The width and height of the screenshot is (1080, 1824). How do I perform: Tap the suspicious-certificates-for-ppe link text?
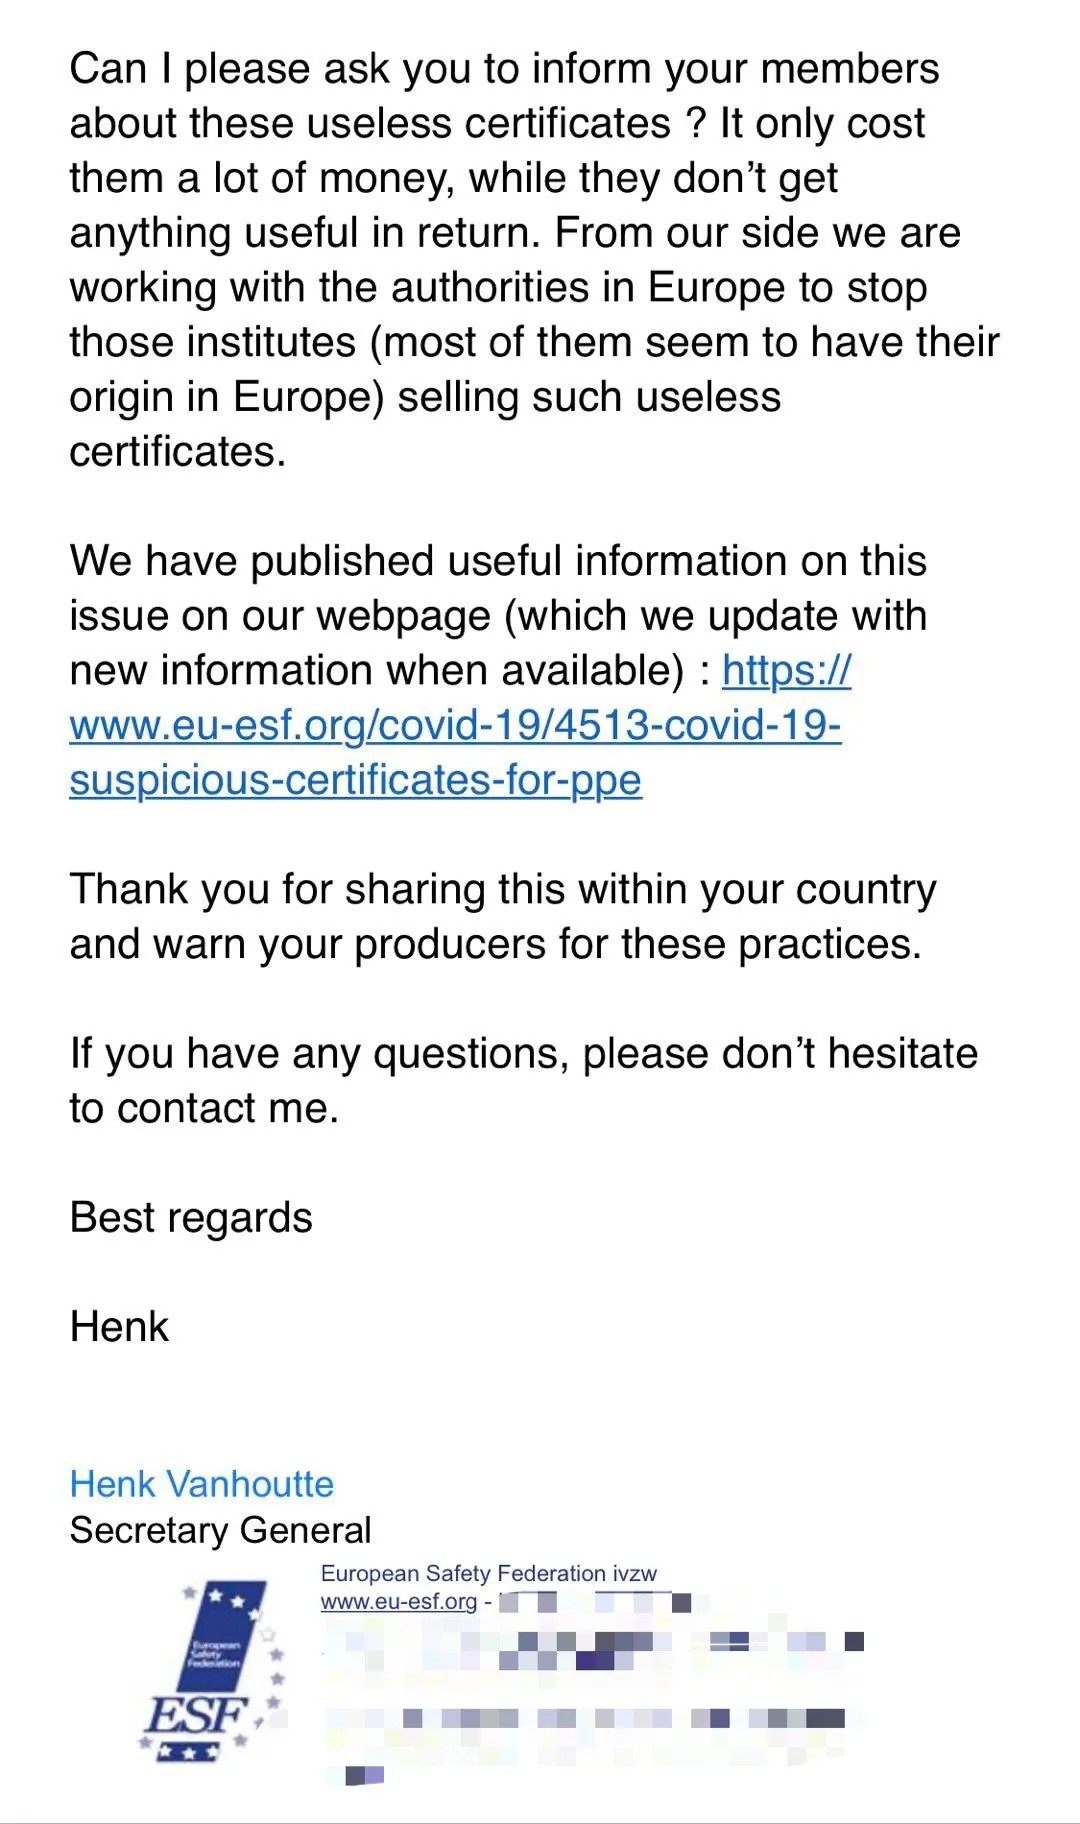tap(355, 780)
